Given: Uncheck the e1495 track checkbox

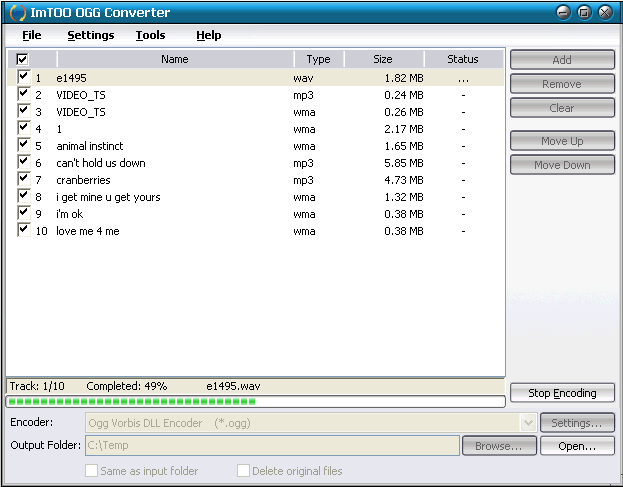Looking at the screenshot, I should click(x=23, y=77).
